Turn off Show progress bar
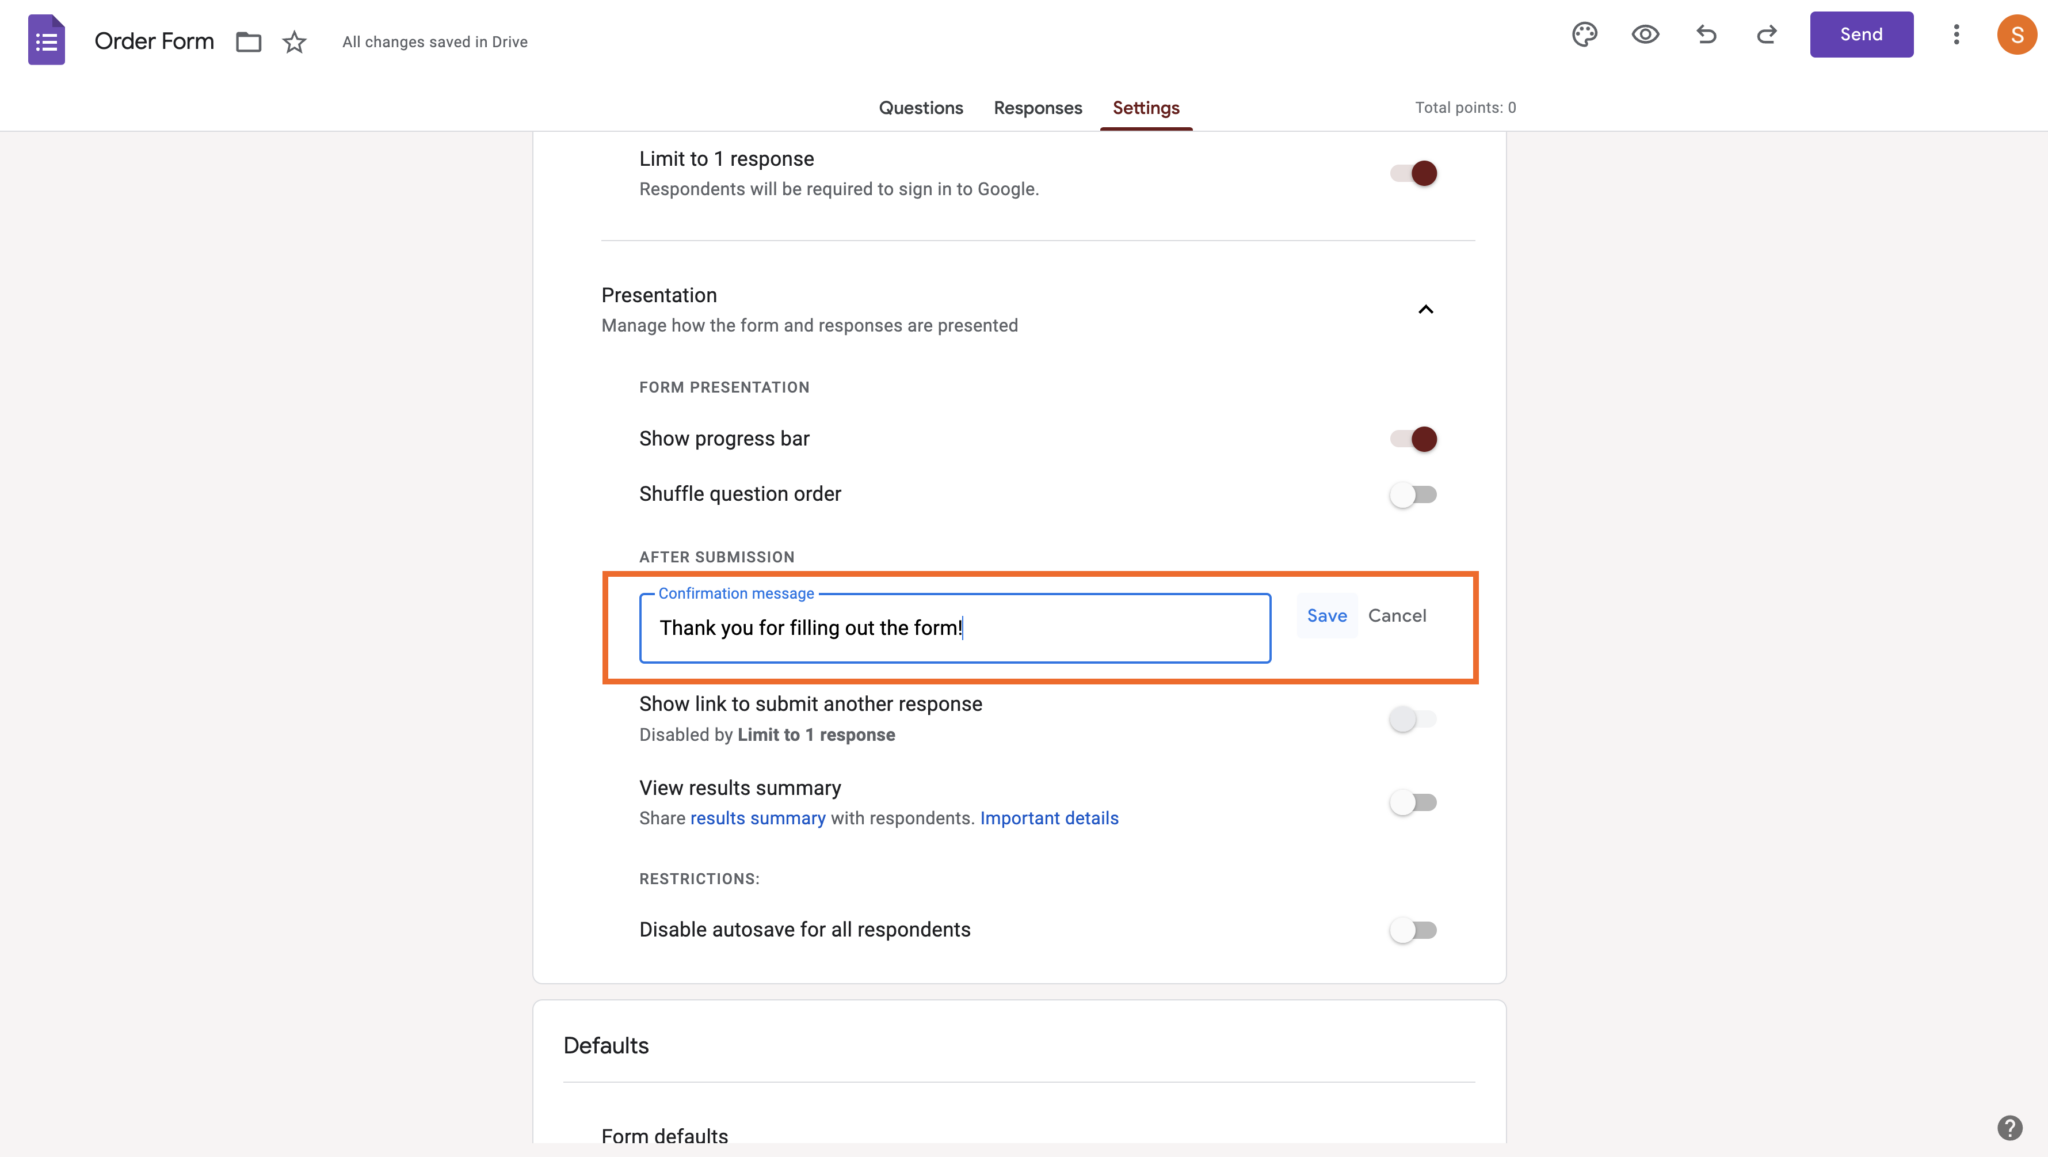2048x1157 pixels. [1413, 438]
